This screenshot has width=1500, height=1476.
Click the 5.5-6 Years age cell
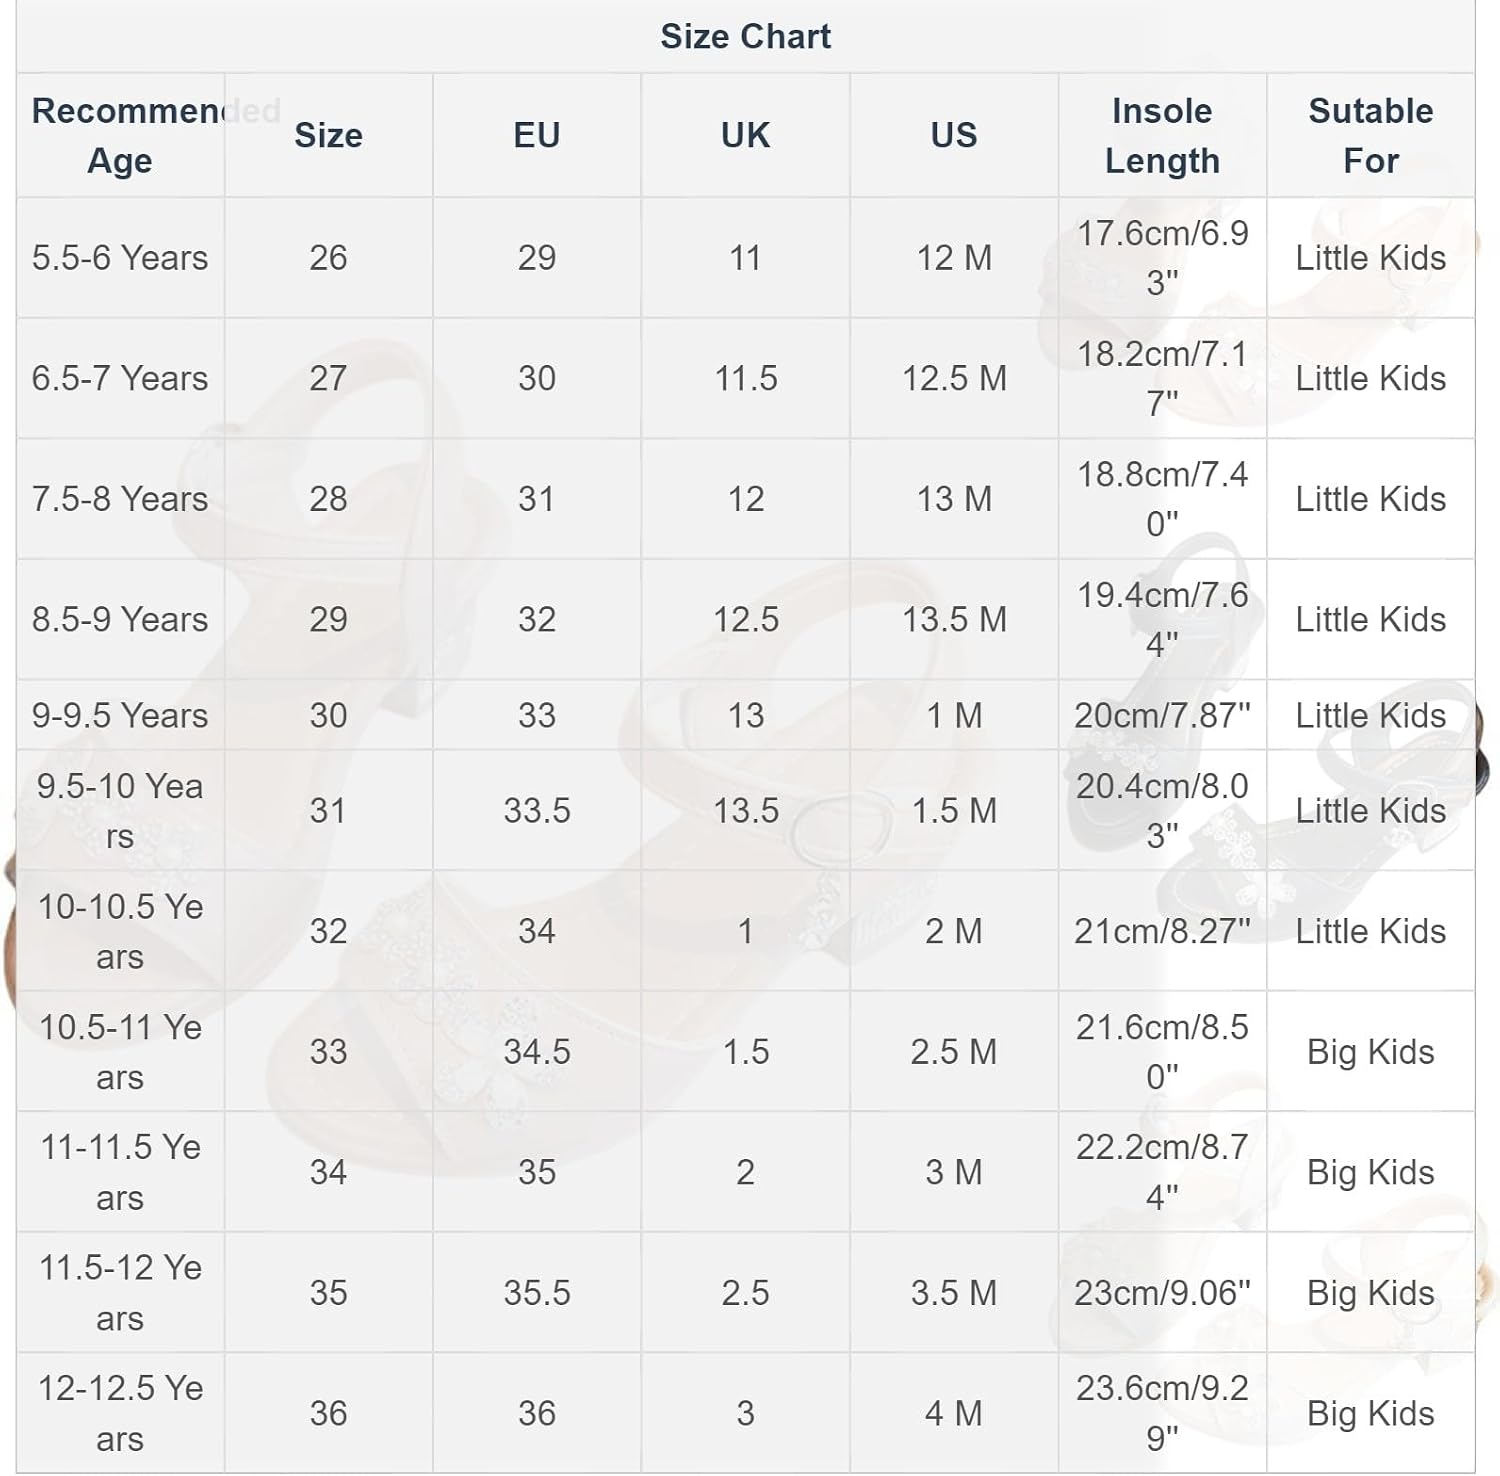(120, 258)
